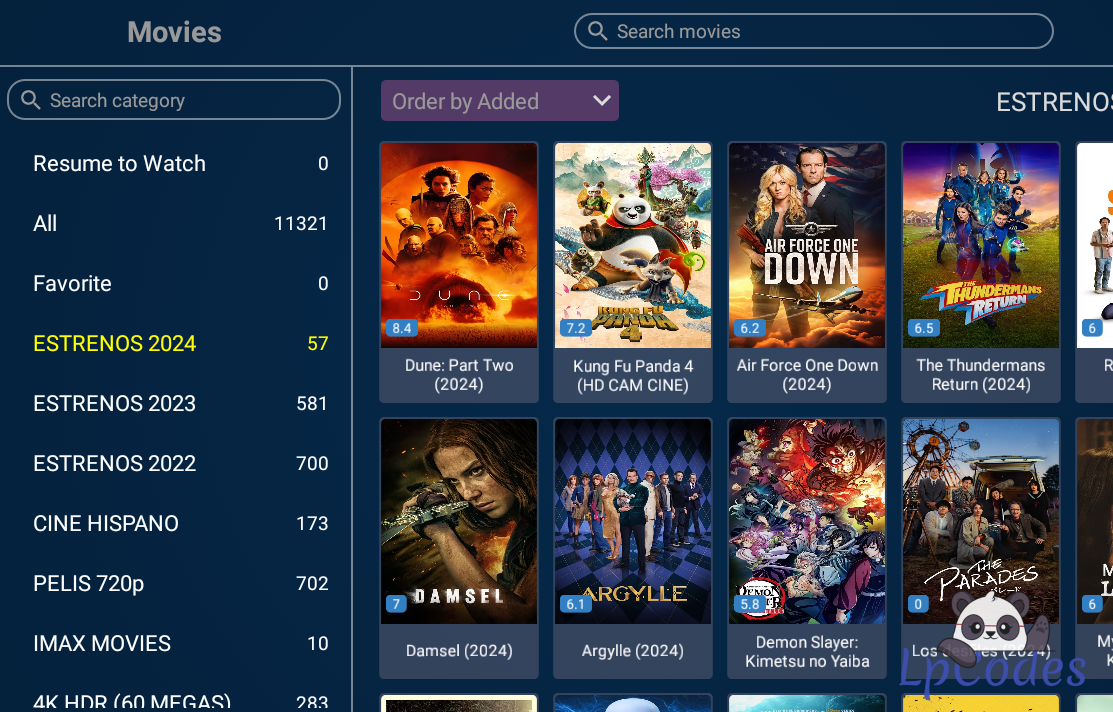This screenshot has height=712, width=1113.
Task: Click the 8.4 rating badge on Dune poster
Action: pyautogui.click(x=401, y=328)
